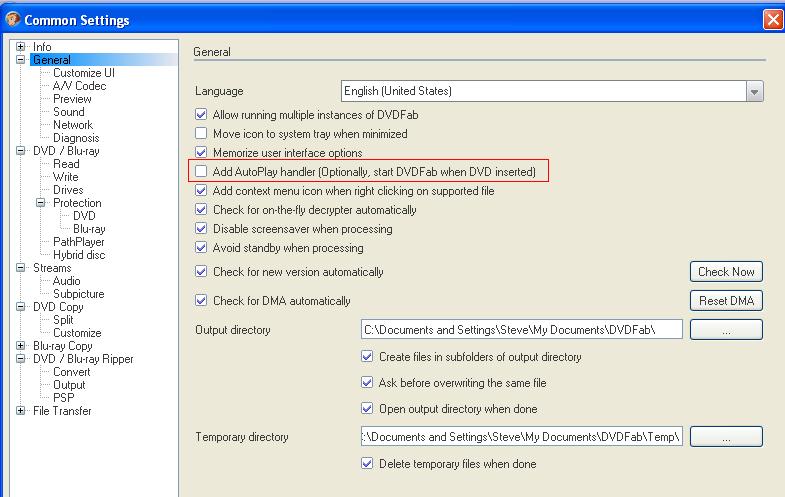This screenshot has width=785, height=497.
Task: Uncheck Avoid standby when processing
Action: [201, 247]
